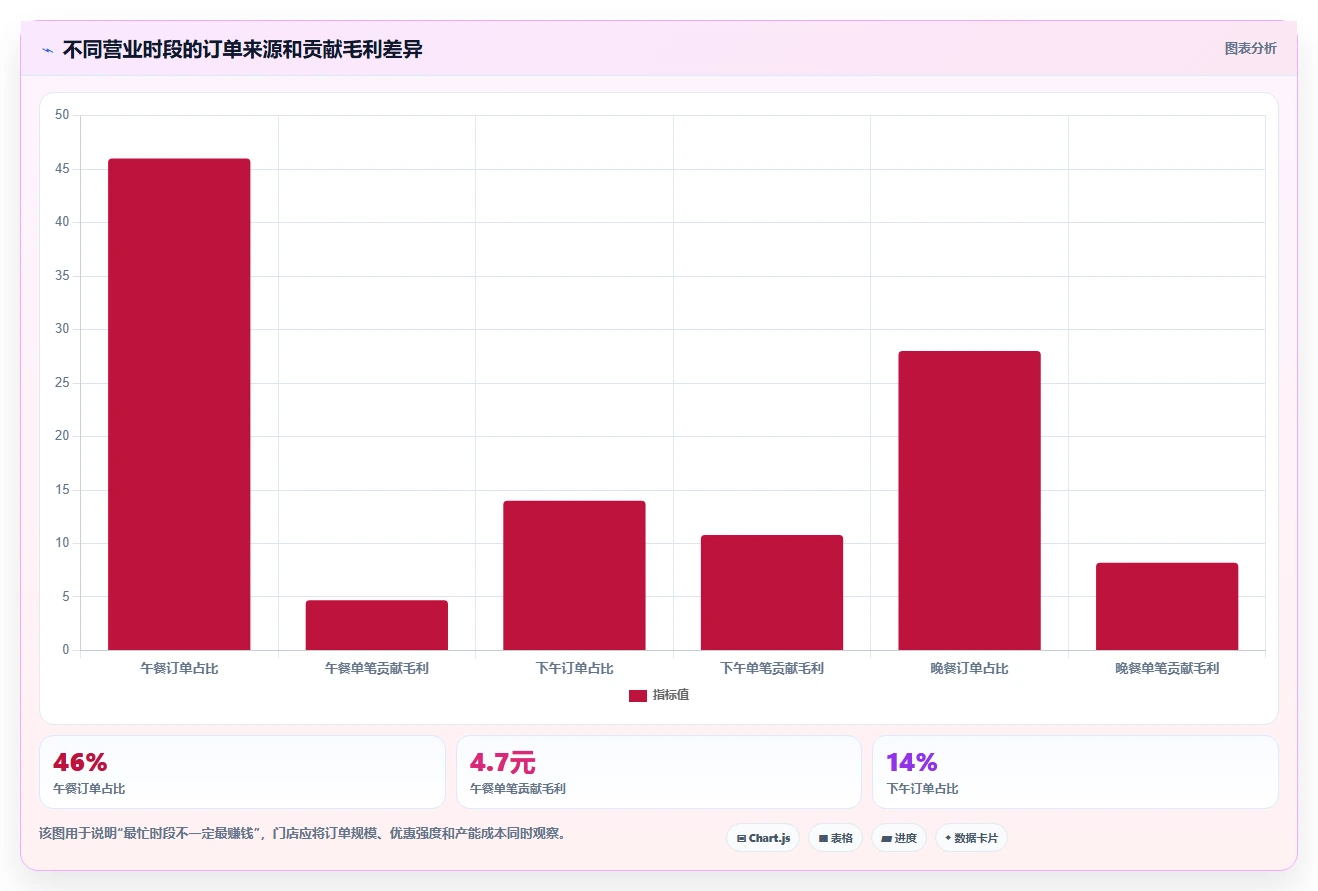Open the 进度 tag chip

coord(899,838)
